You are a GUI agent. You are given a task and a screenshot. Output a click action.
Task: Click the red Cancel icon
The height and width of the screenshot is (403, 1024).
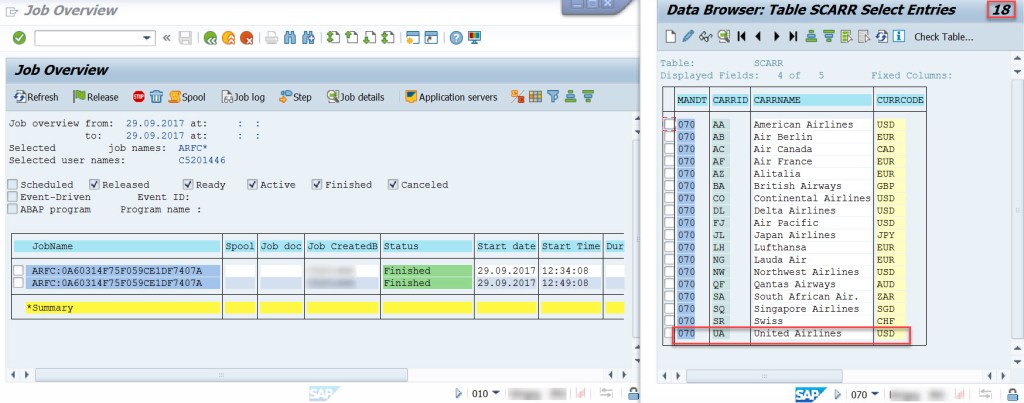pos(247,38)
